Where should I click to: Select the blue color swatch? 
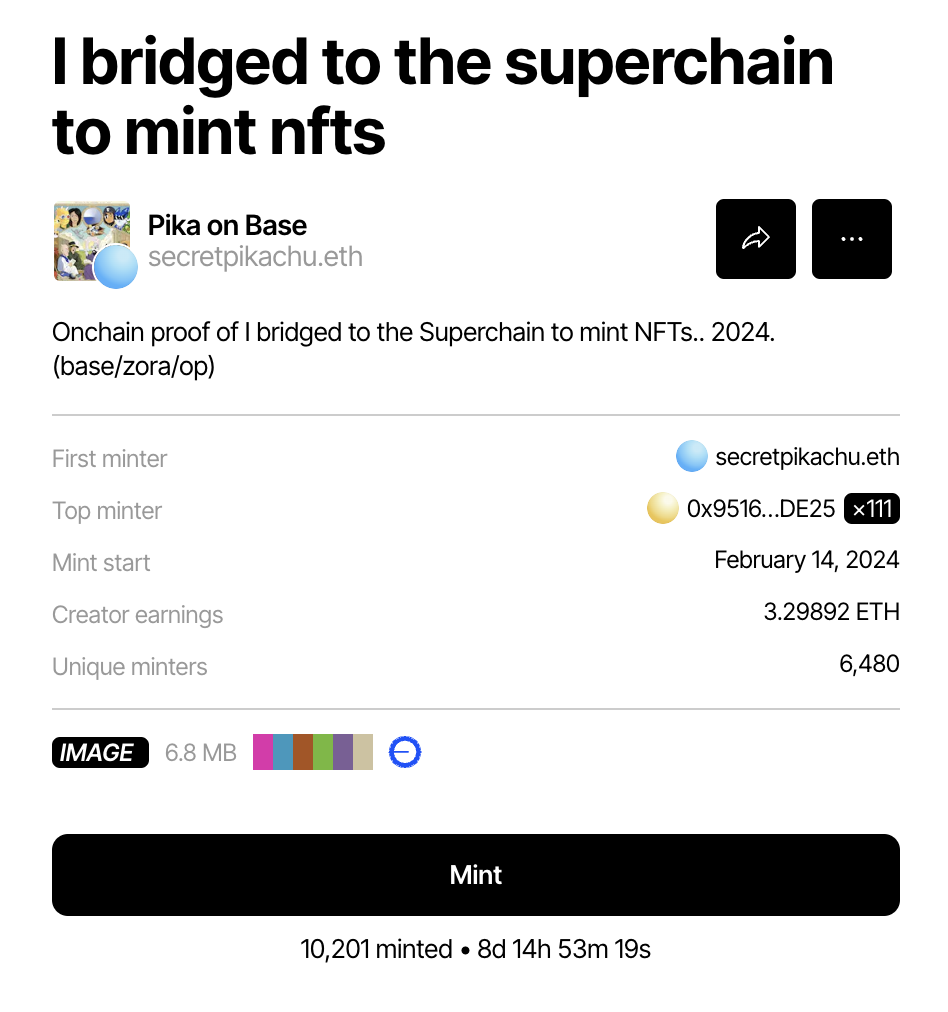pos(283,752)
